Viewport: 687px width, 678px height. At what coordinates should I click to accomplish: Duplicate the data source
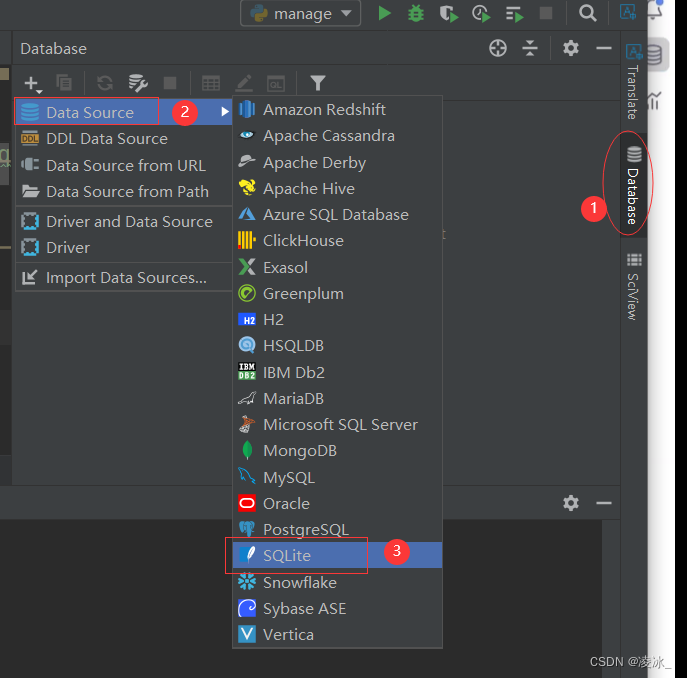click(x=64, y=82)
